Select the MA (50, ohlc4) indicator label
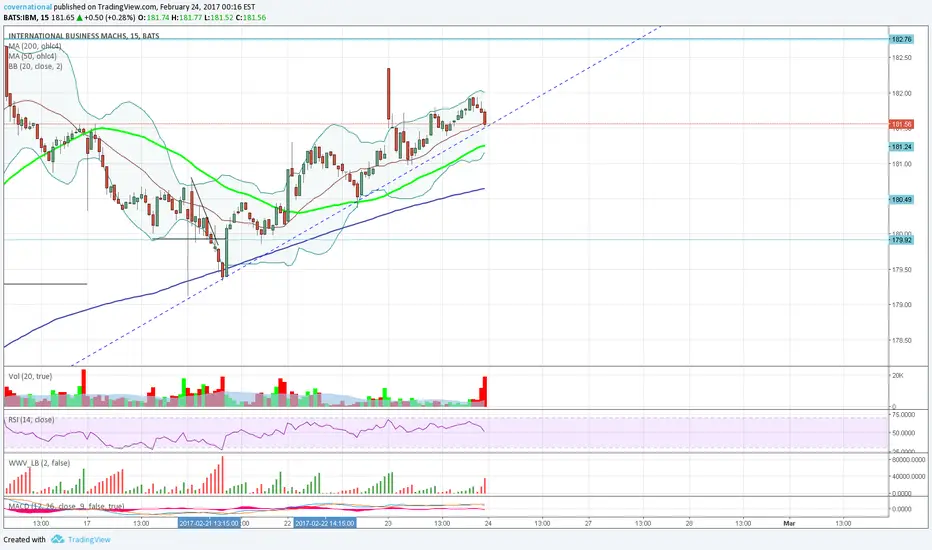Image resolution: width=932 pixels, height=550 pixels. tap(32, 56)
